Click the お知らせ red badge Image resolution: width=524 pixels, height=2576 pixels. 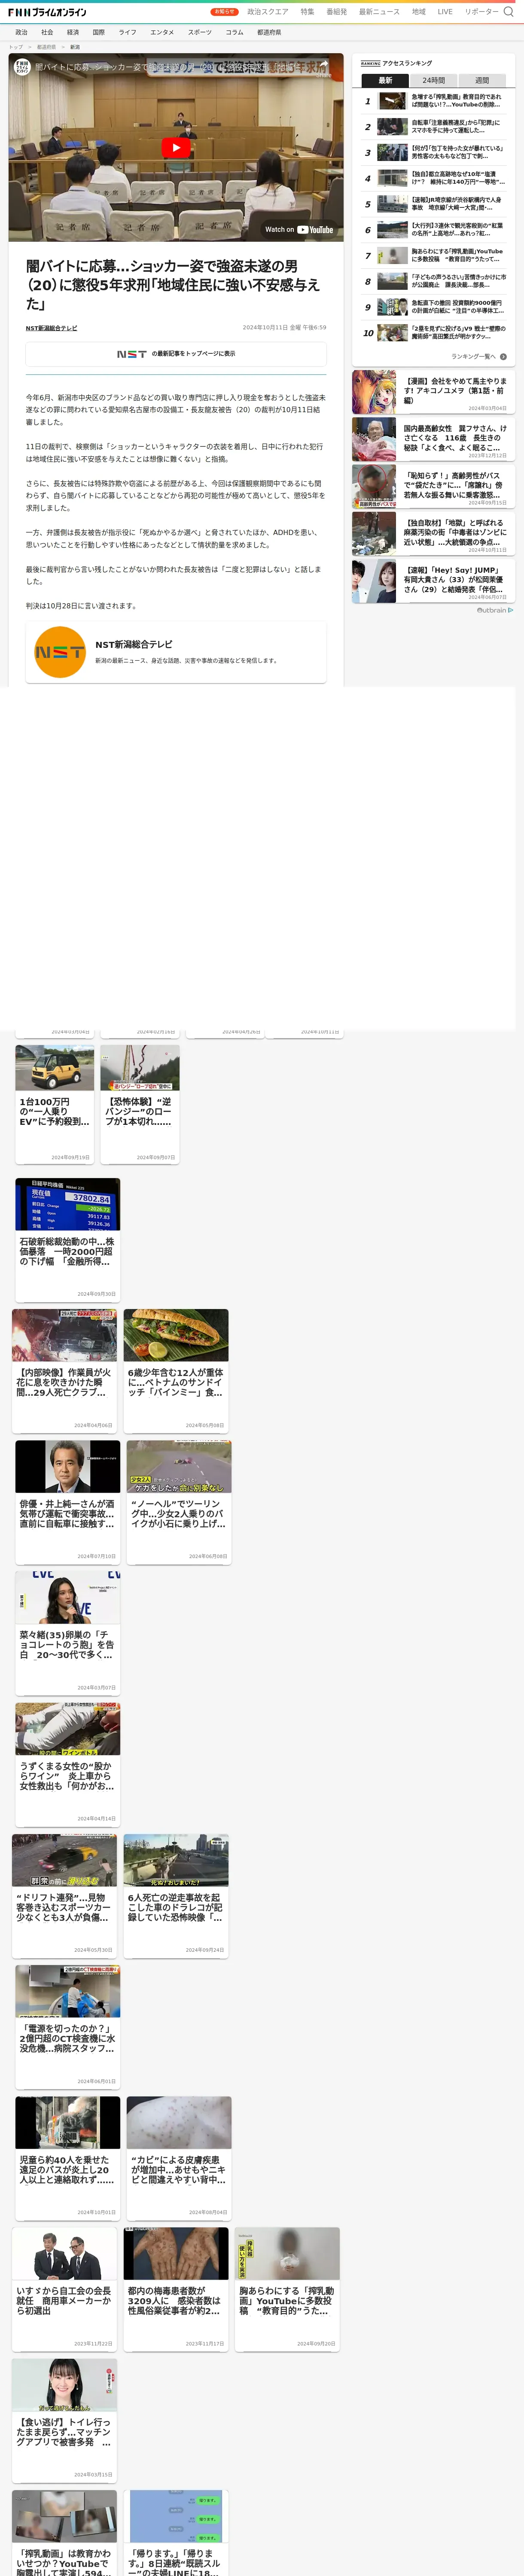pos(224,12)
